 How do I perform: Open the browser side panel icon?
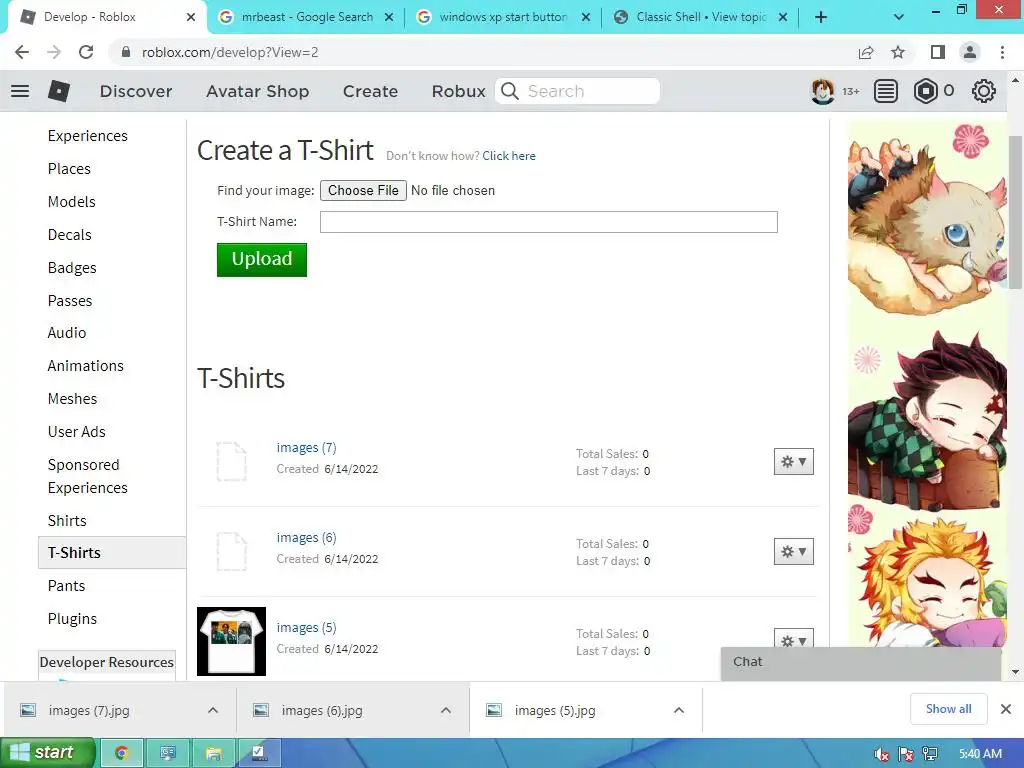tap(938, 52)
